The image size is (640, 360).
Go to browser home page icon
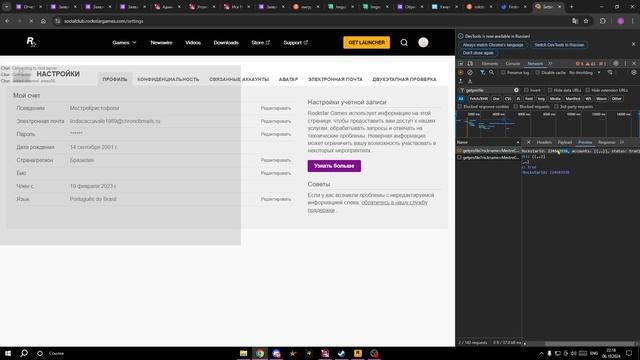click(43, 21)
